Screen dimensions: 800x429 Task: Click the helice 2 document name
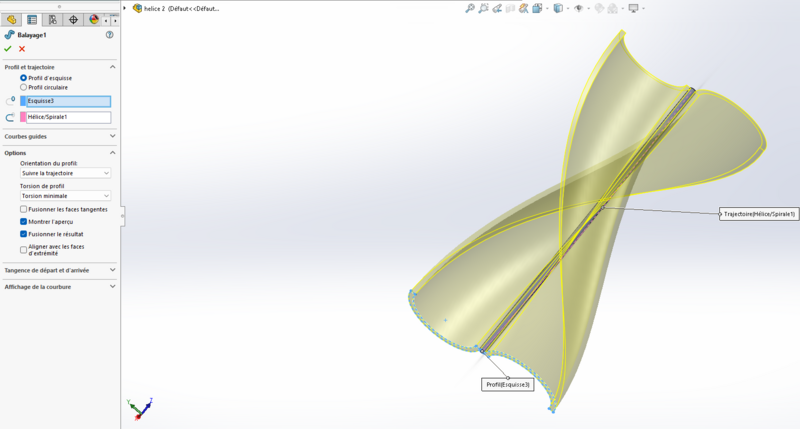tap(182, 9)
